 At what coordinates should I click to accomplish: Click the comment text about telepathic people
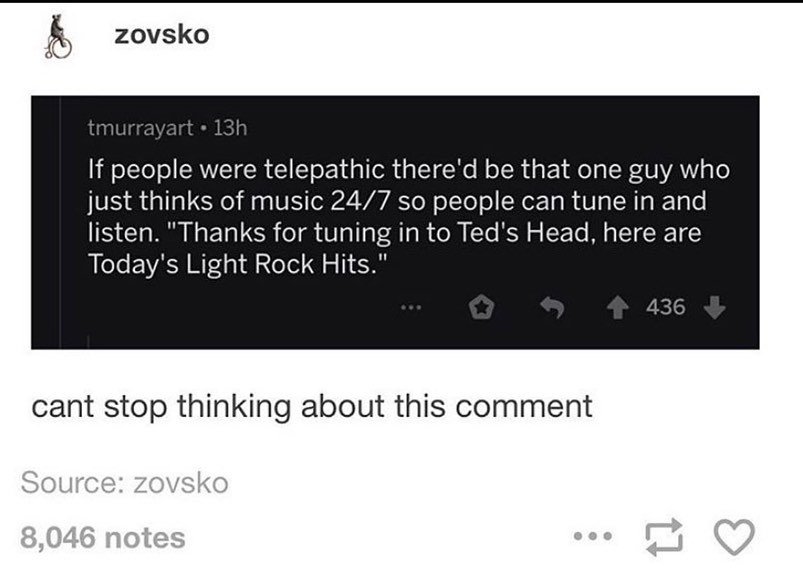[400, 212]
